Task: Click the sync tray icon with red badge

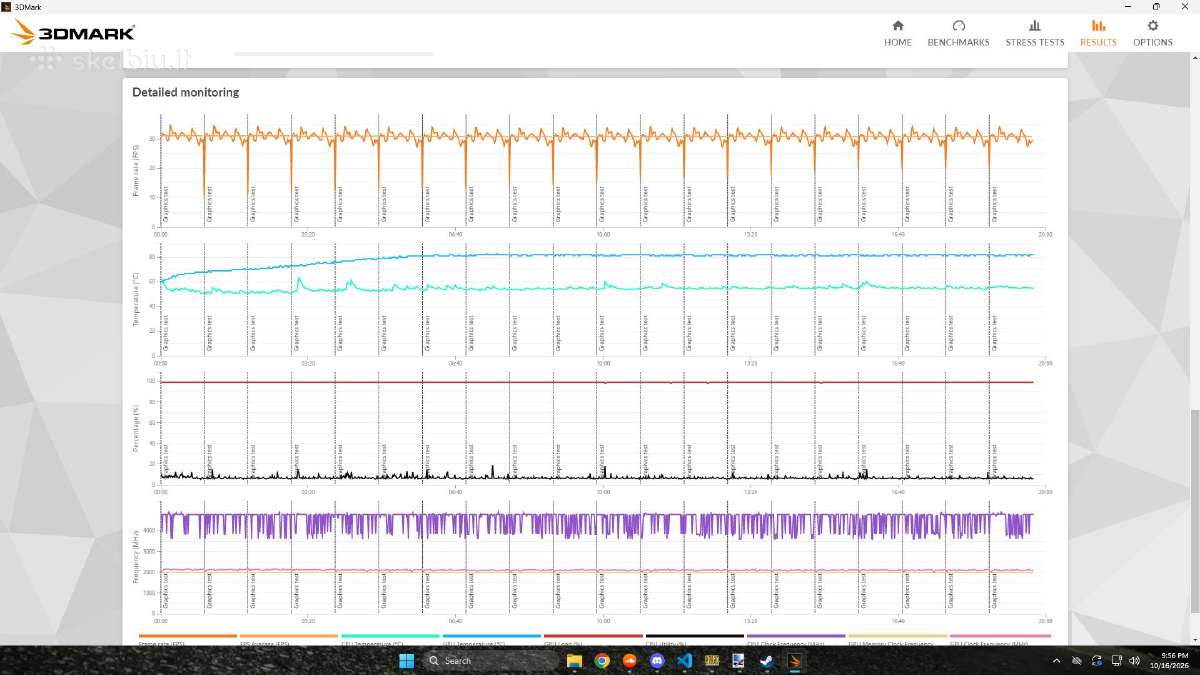Action: tap(1097, 661)
